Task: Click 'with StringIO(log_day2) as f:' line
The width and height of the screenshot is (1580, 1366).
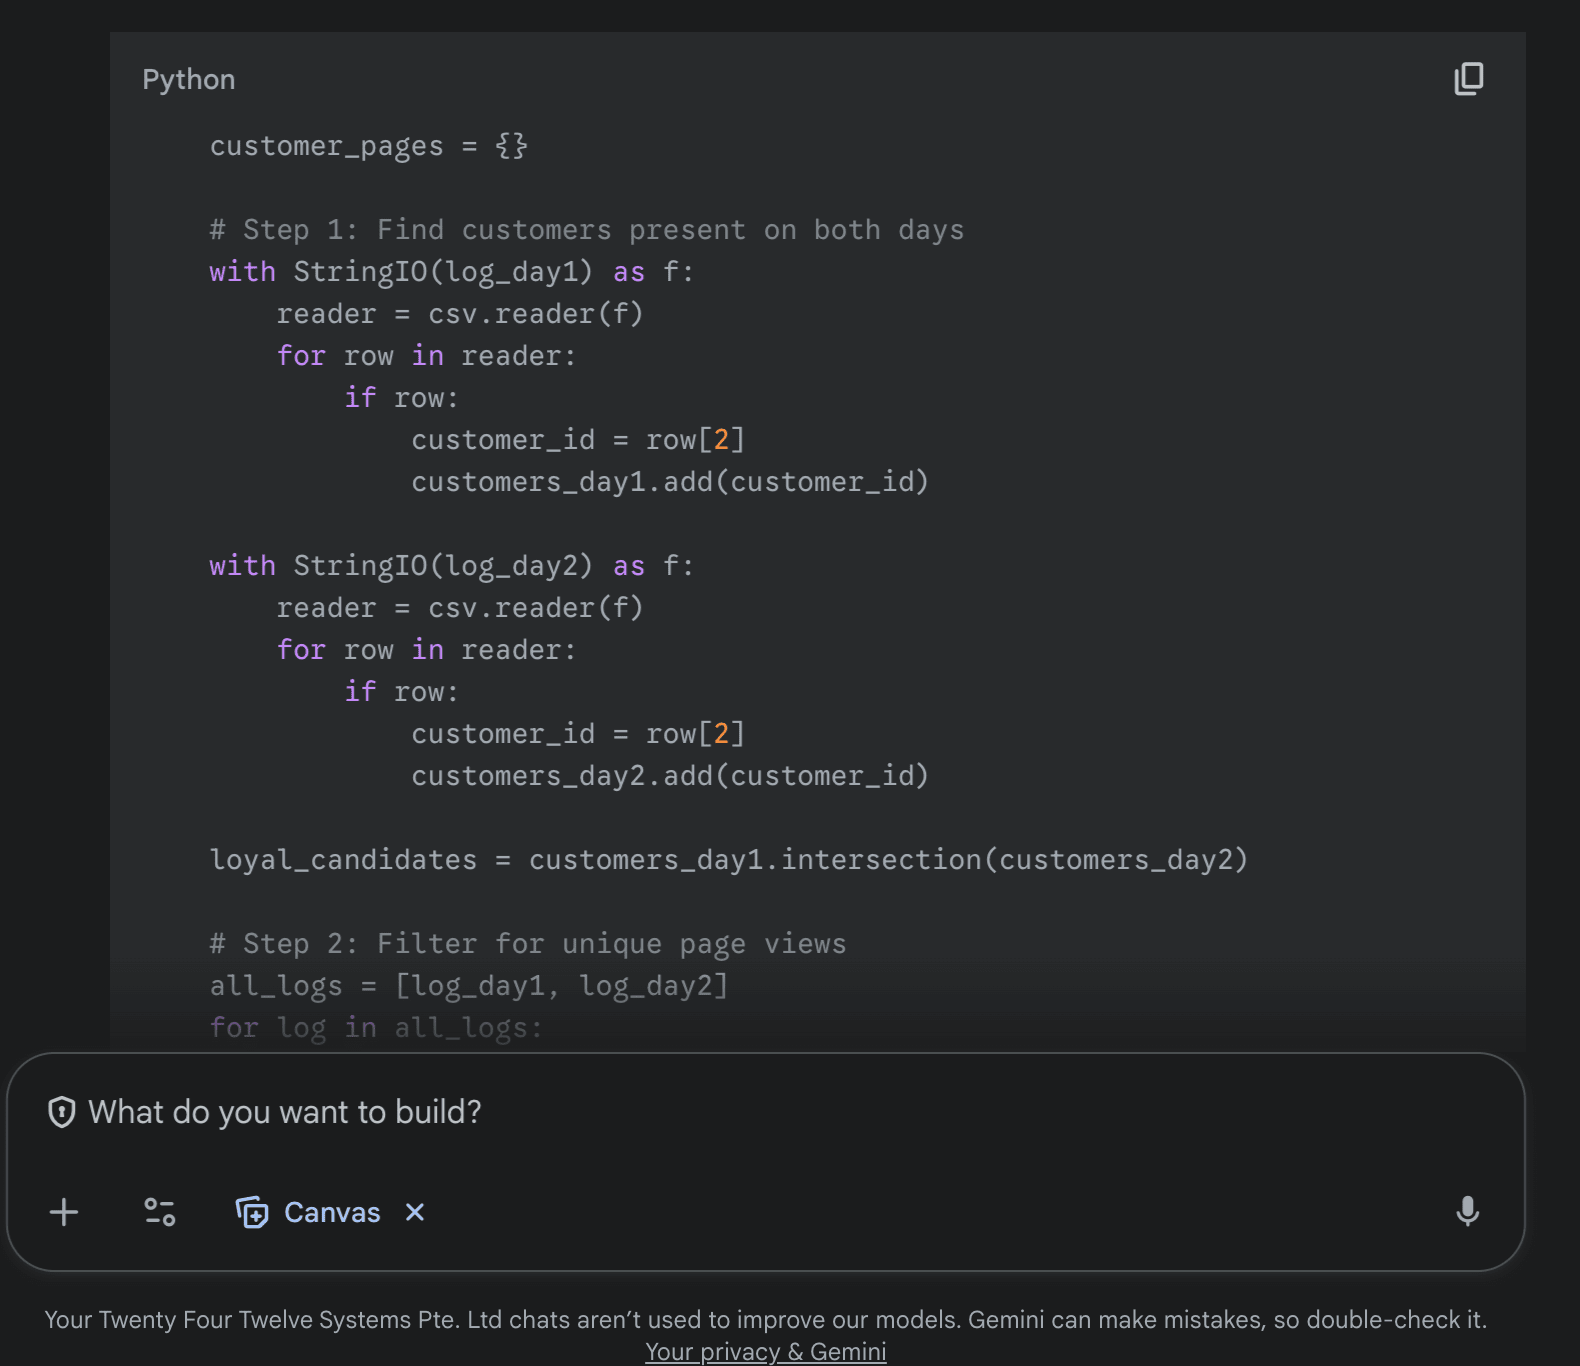Action: pos(451,566)
